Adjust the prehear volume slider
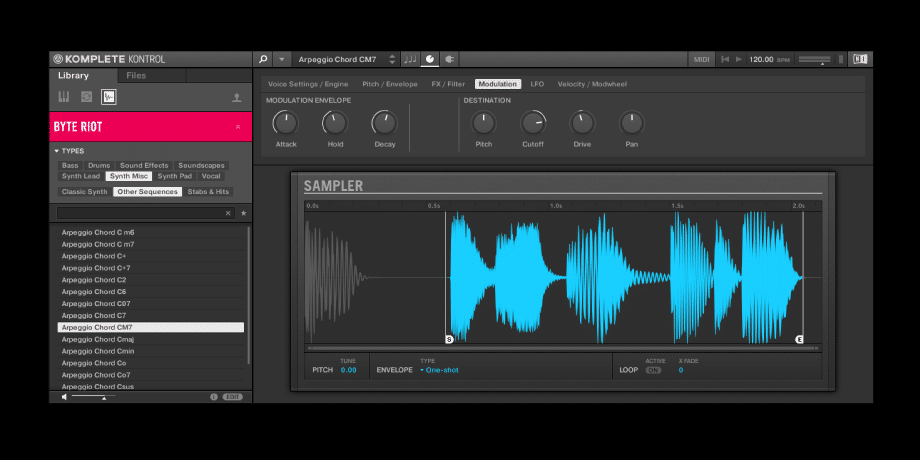The width and height of the screenshot is (920, 460). [93, 397]
